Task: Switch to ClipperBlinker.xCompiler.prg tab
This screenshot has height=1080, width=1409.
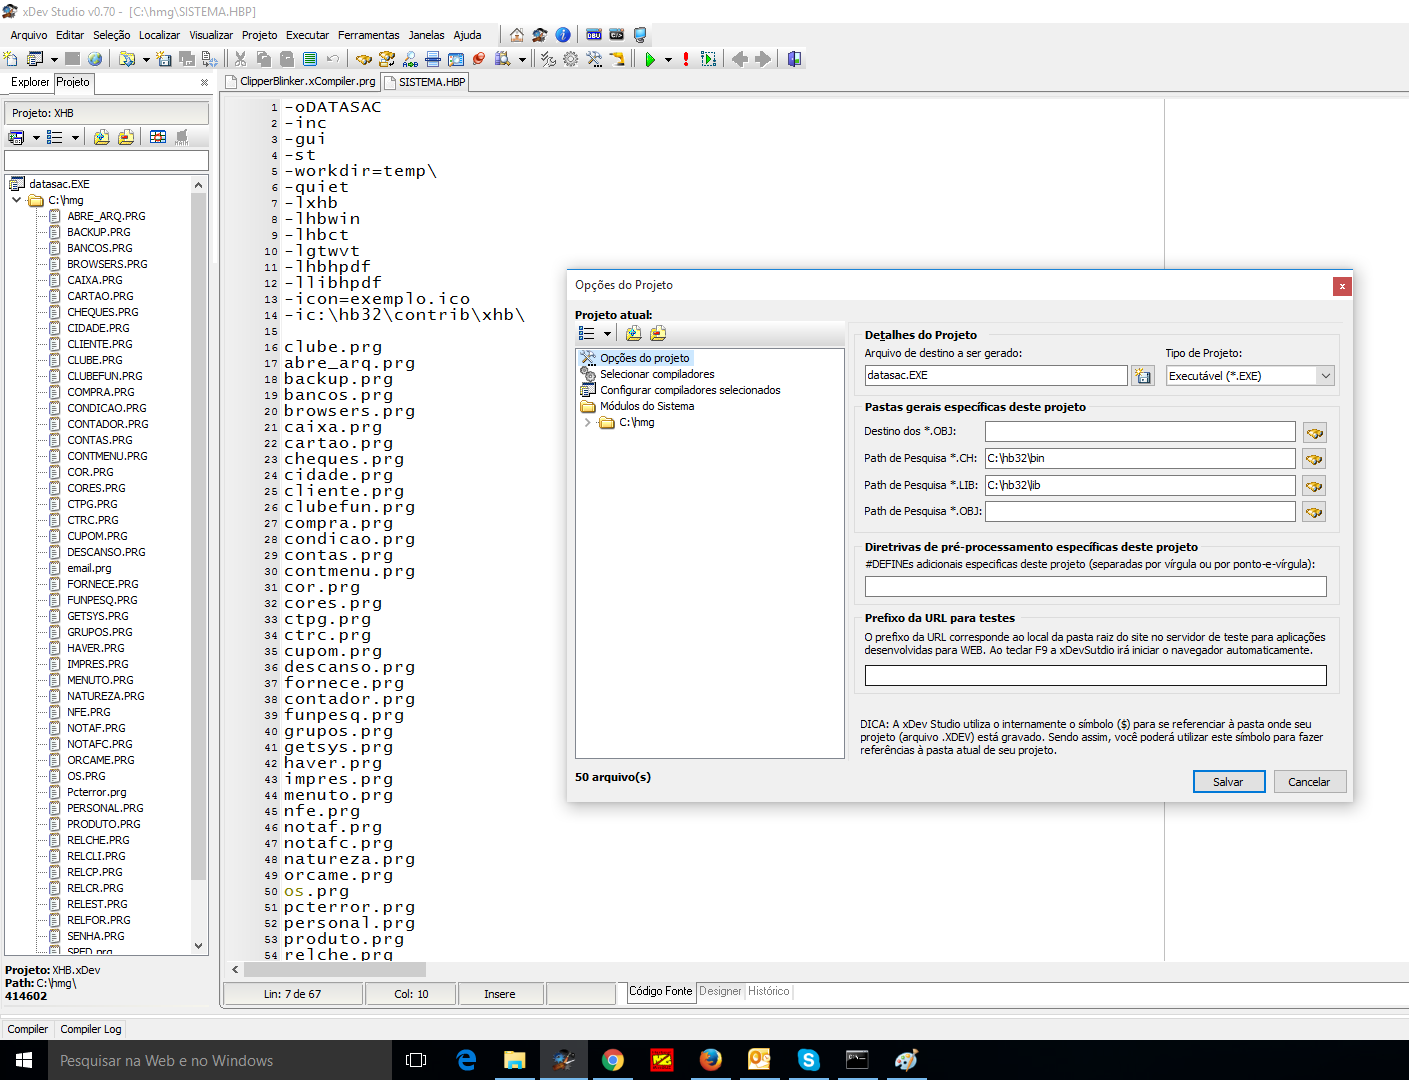Action: click(301, 82)
